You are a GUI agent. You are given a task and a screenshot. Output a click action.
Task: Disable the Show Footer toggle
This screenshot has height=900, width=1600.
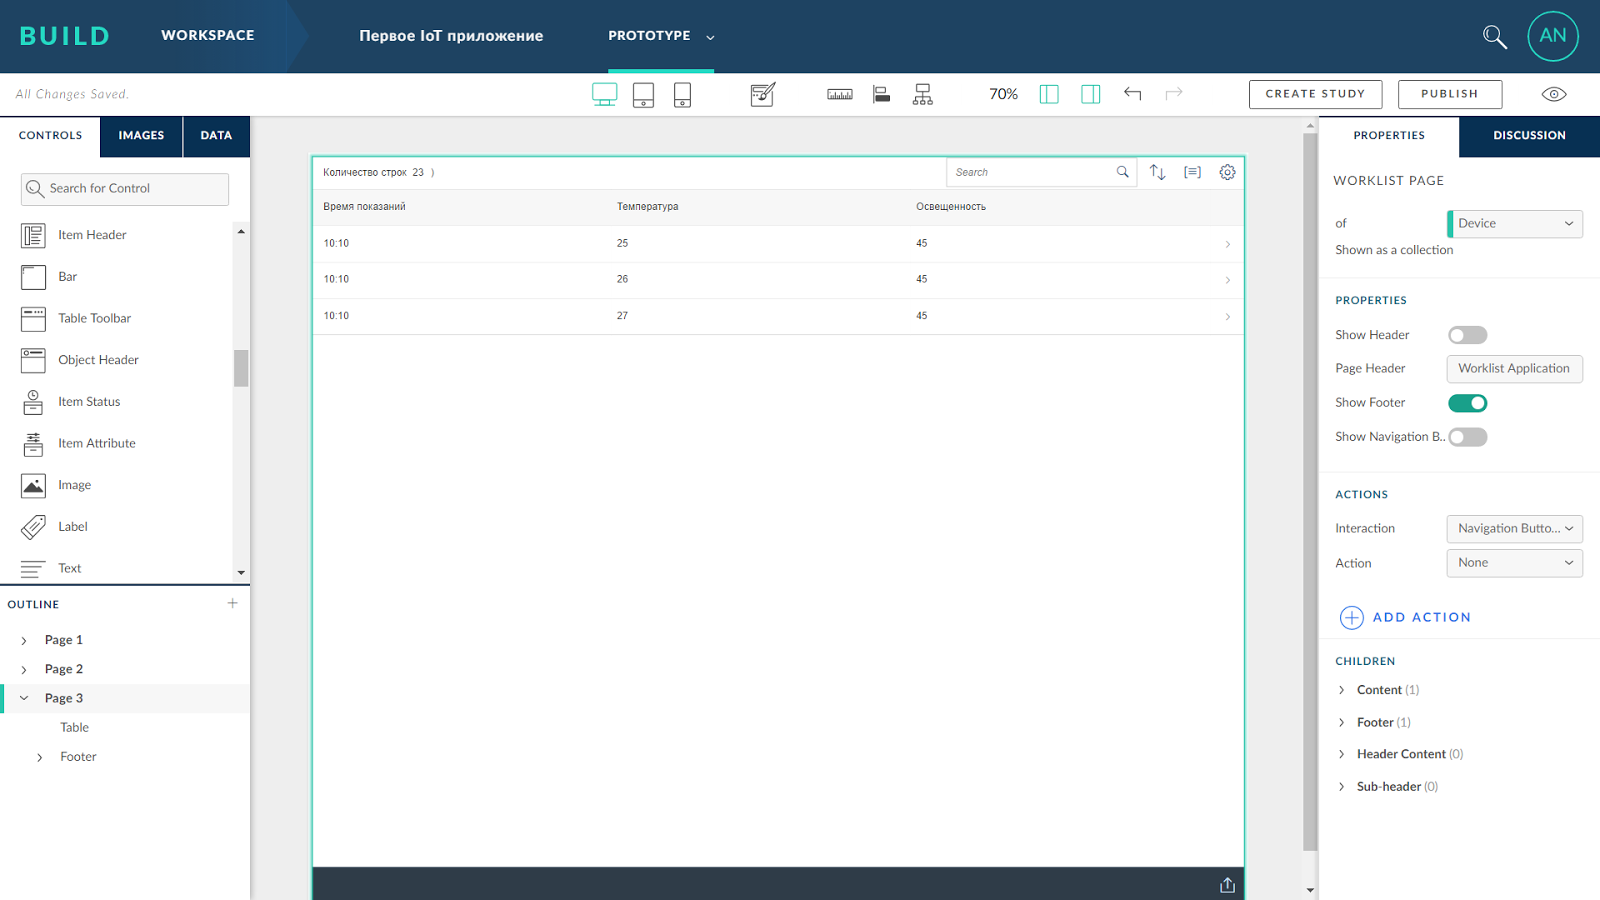click(1467, 402)
